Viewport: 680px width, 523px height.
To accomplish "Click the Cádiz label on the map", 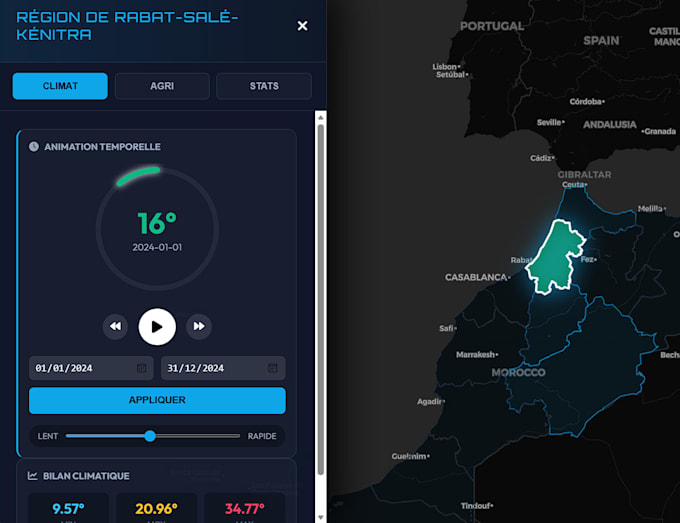I will [x=541, y=158].
